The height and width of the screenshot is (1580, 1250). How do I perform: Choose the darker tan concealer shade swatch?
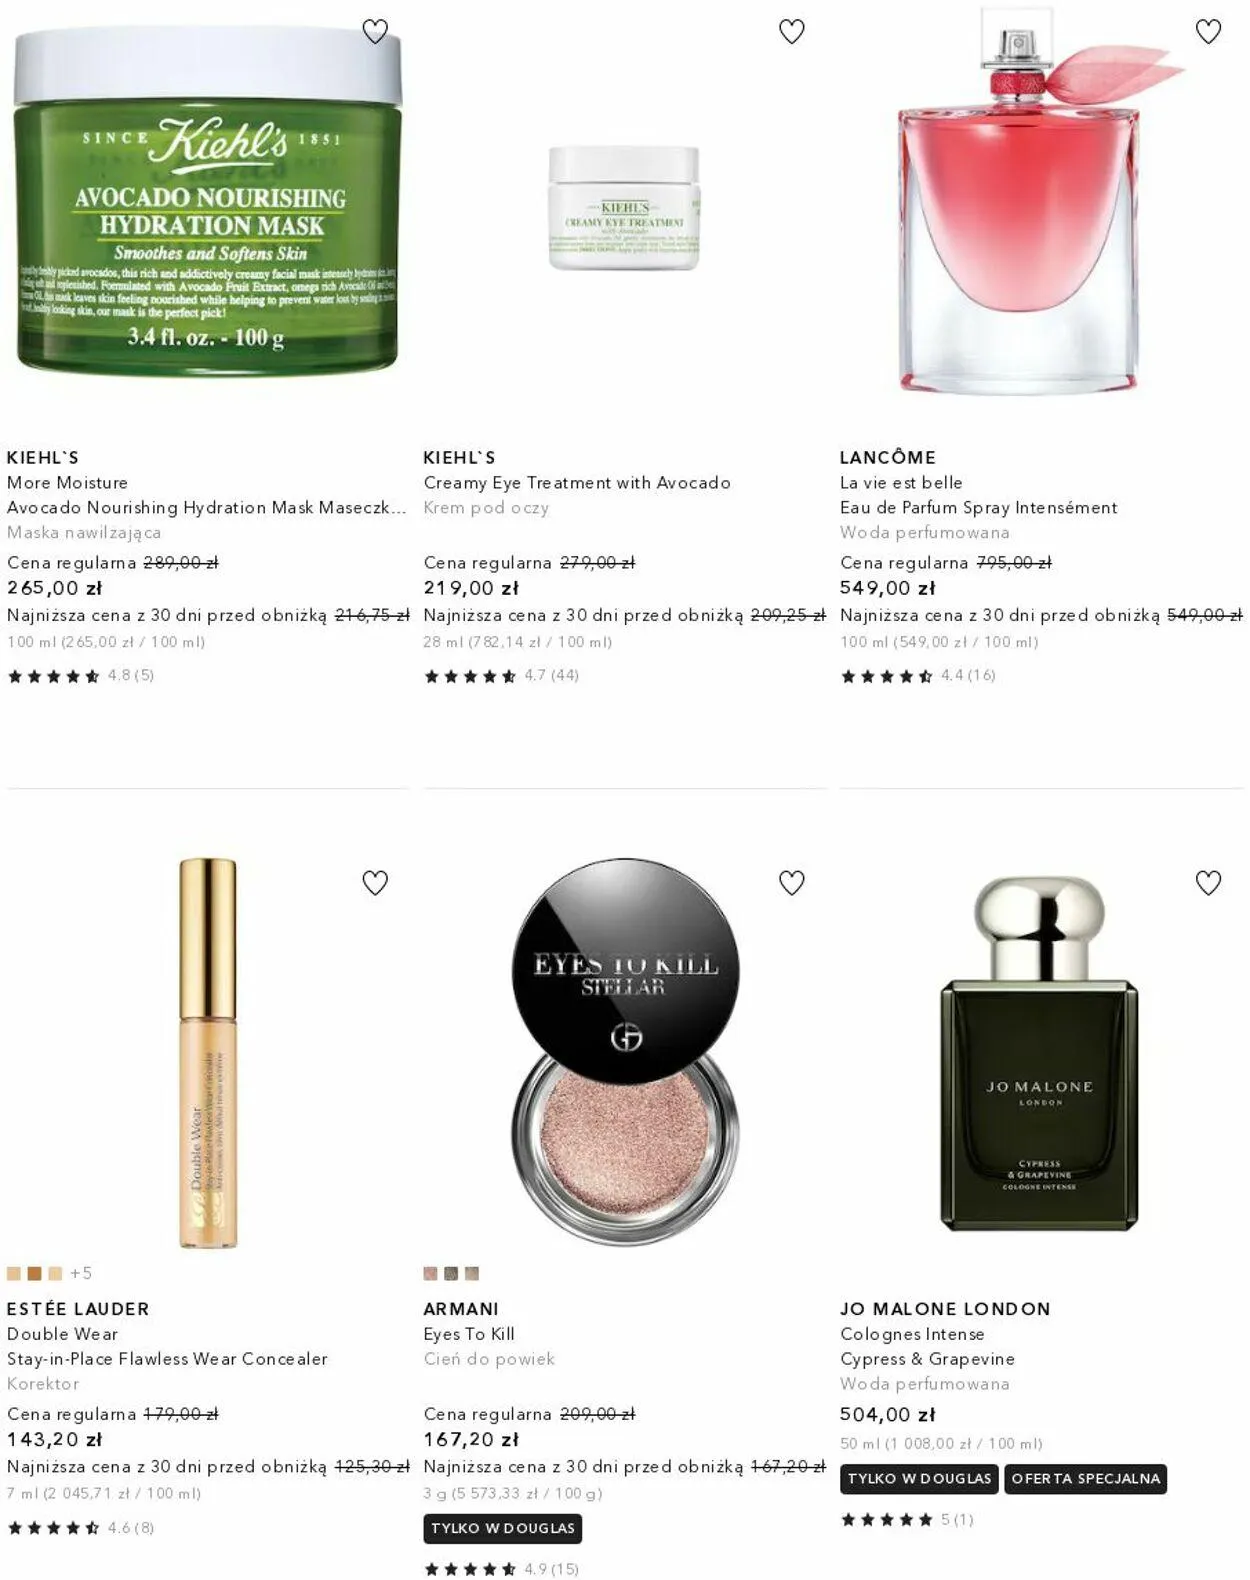pos(35,1274)
